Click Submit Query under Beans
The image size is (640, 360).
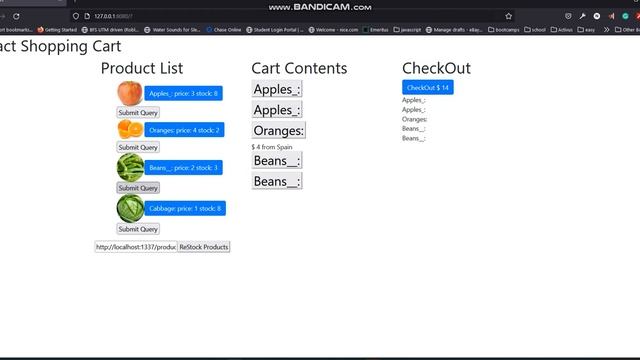tap(138, 188)
